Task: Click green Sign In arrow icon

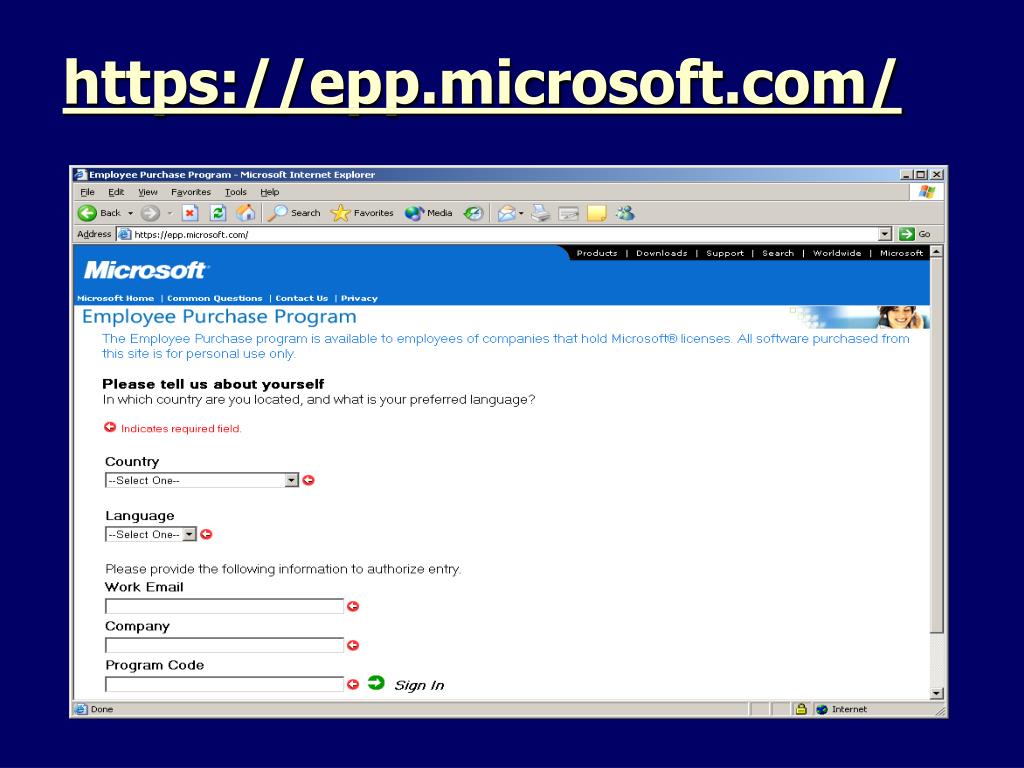Action: tap(376, 683)
